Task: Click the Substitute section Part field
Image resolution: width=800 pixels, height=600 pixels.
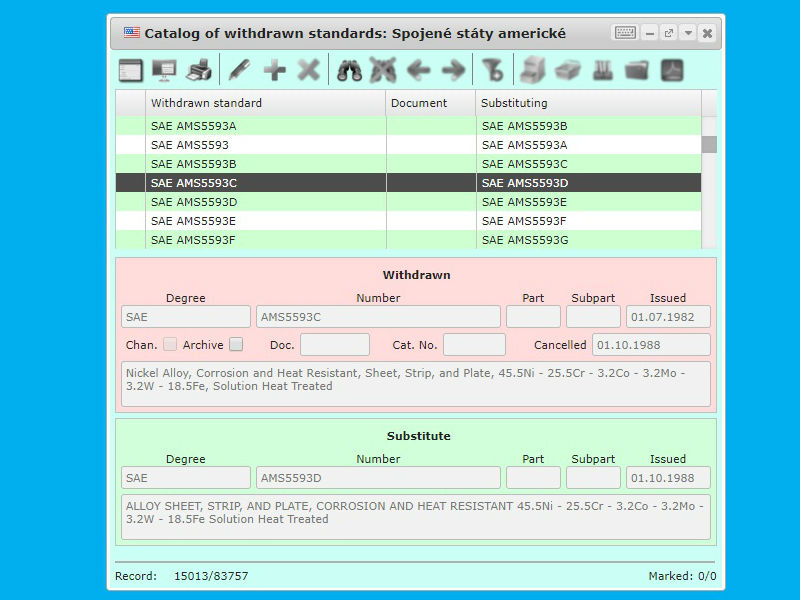Action: (533, 478)
